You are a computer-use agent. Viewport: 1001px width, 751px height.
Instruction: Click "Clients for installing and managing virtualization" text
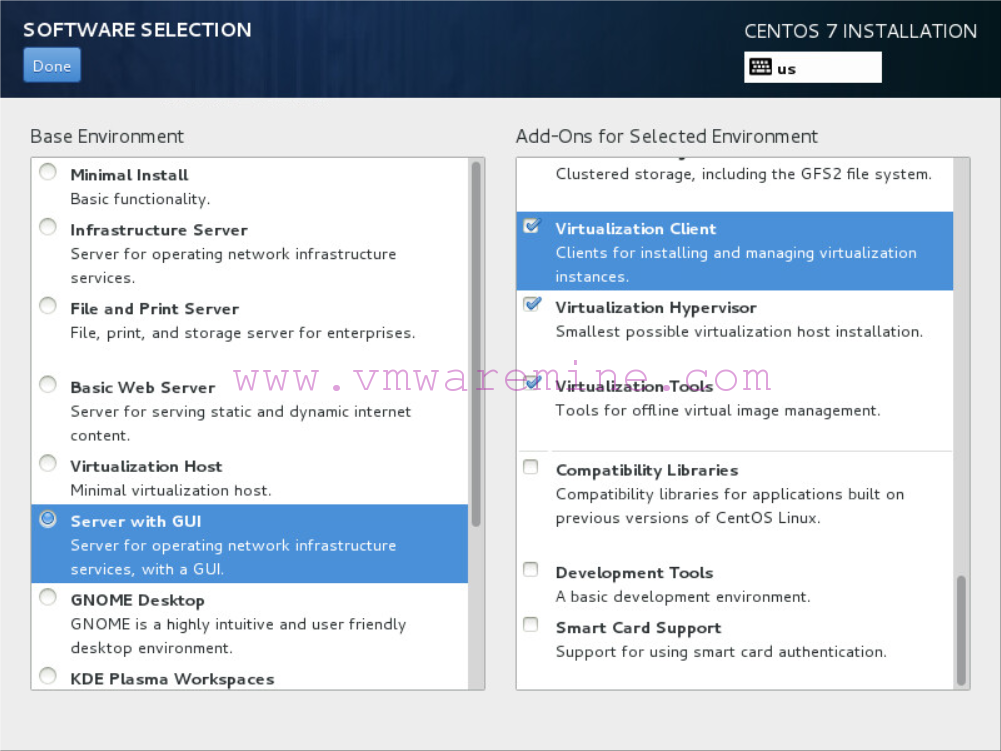click(x=736, y=264)
